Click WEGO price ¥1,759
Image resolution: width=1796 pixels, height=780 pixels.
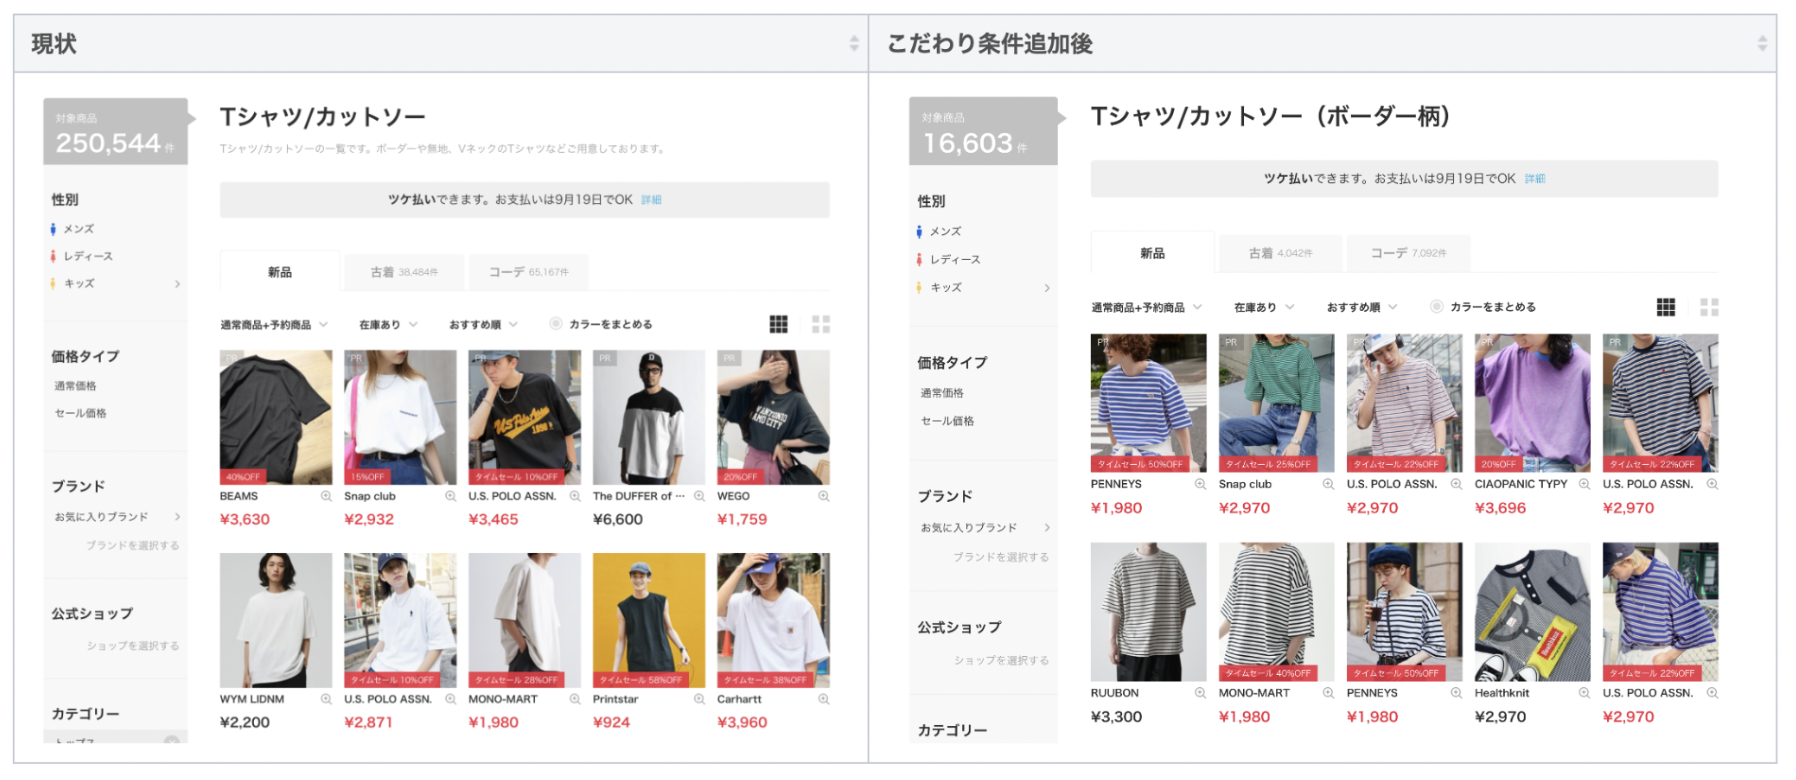click(742, 520)
